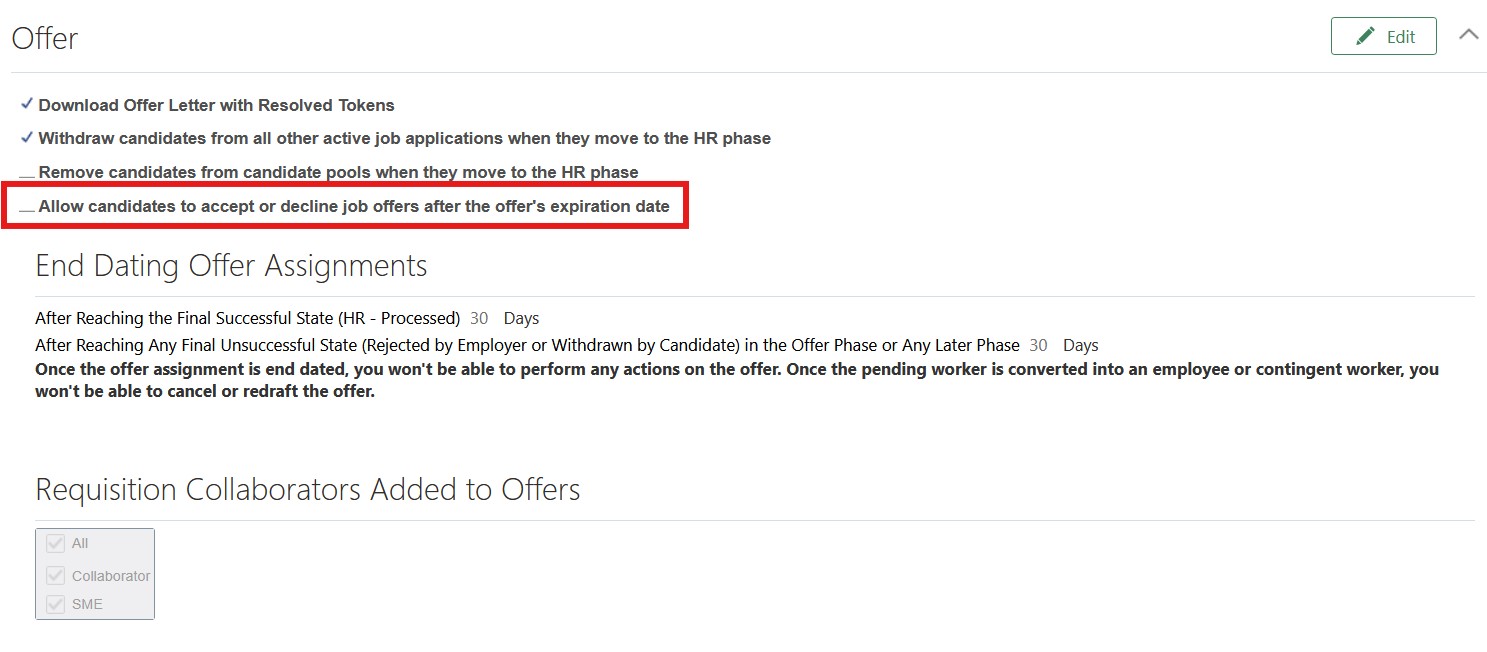The image size is (1487, 652).
Task: Select the highlighted Allow candidates to accept or decline text
Action: (x=354, y=207)
